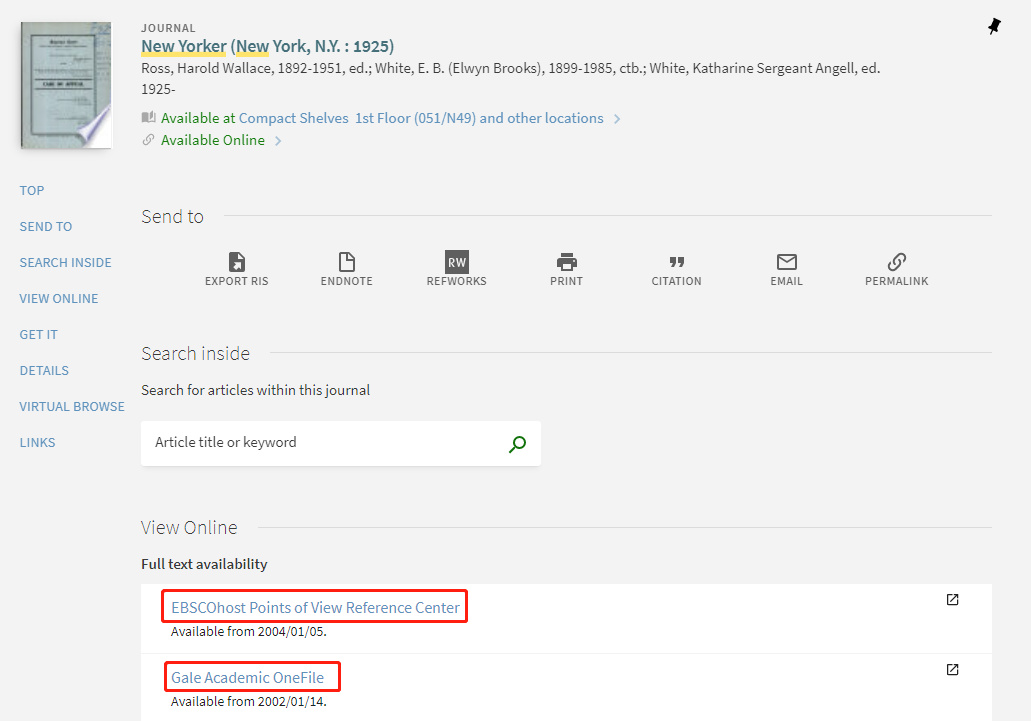The width and height of the screenshot is (1031, 721).
Task: Click the Email envelope icon
Action: [787, 263]
